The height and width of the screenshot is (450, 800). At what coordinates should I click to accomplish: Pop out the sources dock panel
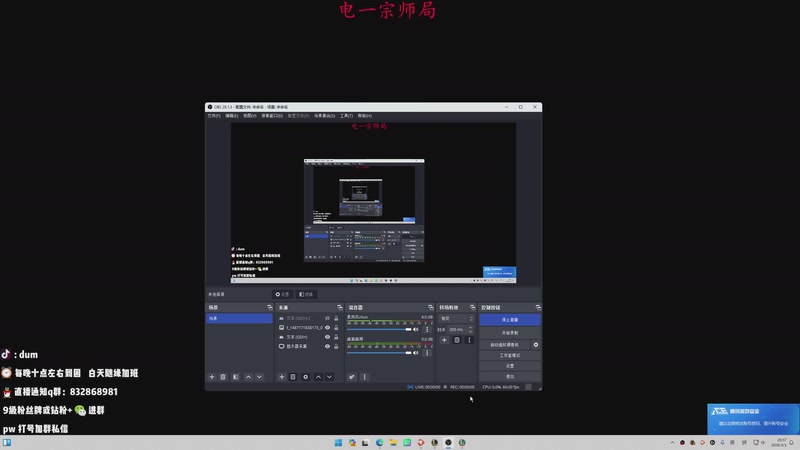[x=338, y=307]
